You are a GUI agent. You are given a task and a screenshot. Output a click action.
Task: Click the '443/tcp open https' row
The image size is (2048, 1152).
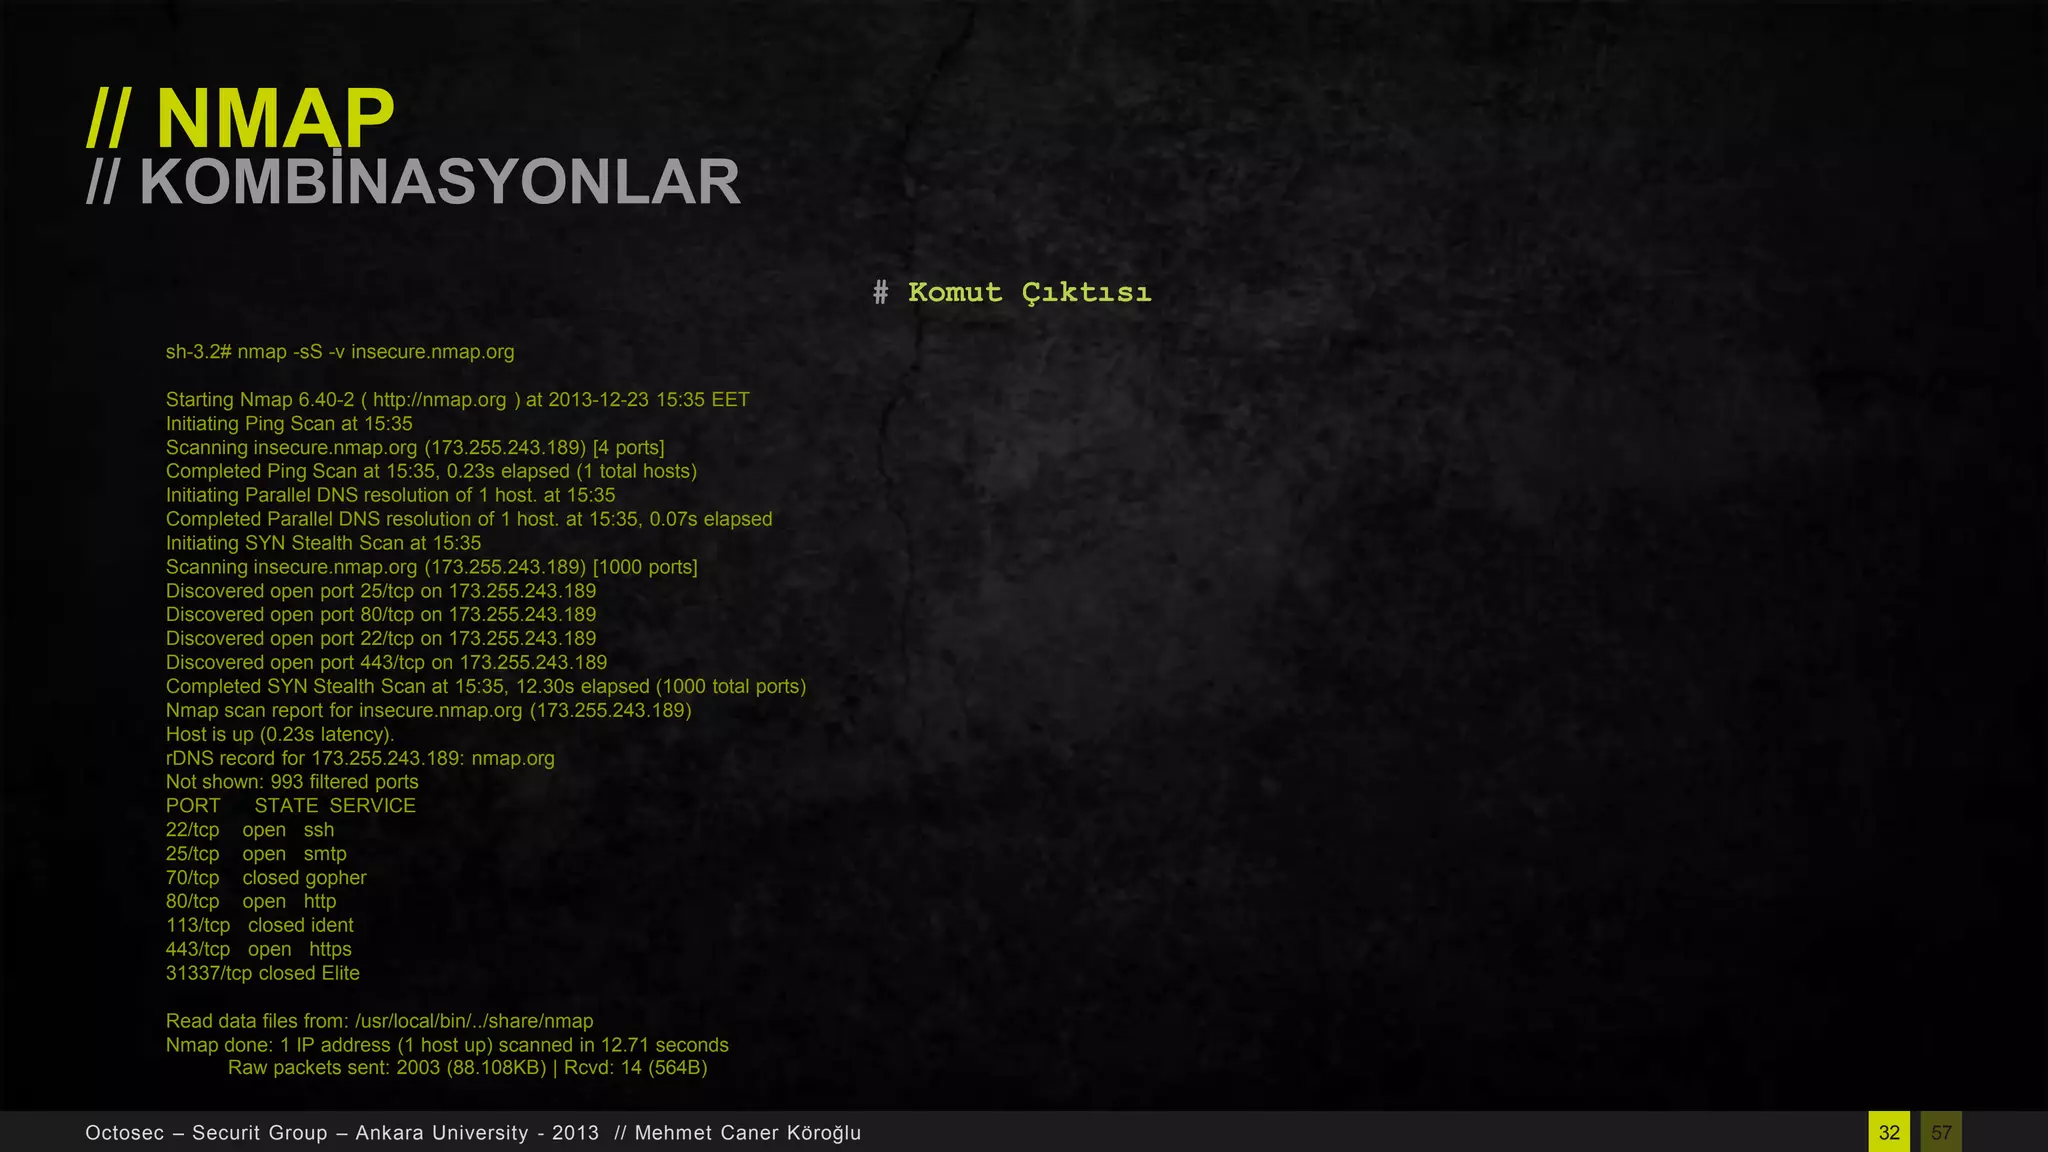click(259, 950)
